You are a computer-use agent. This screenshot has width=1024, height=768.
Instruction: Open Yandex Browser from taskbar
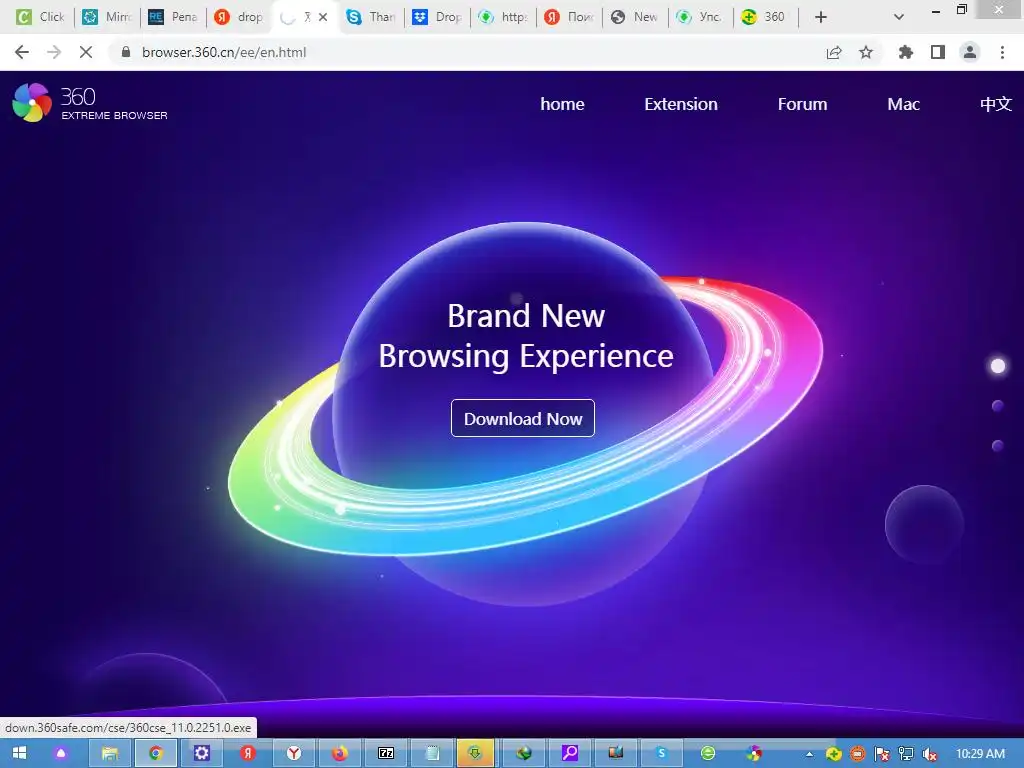(294, 754)
